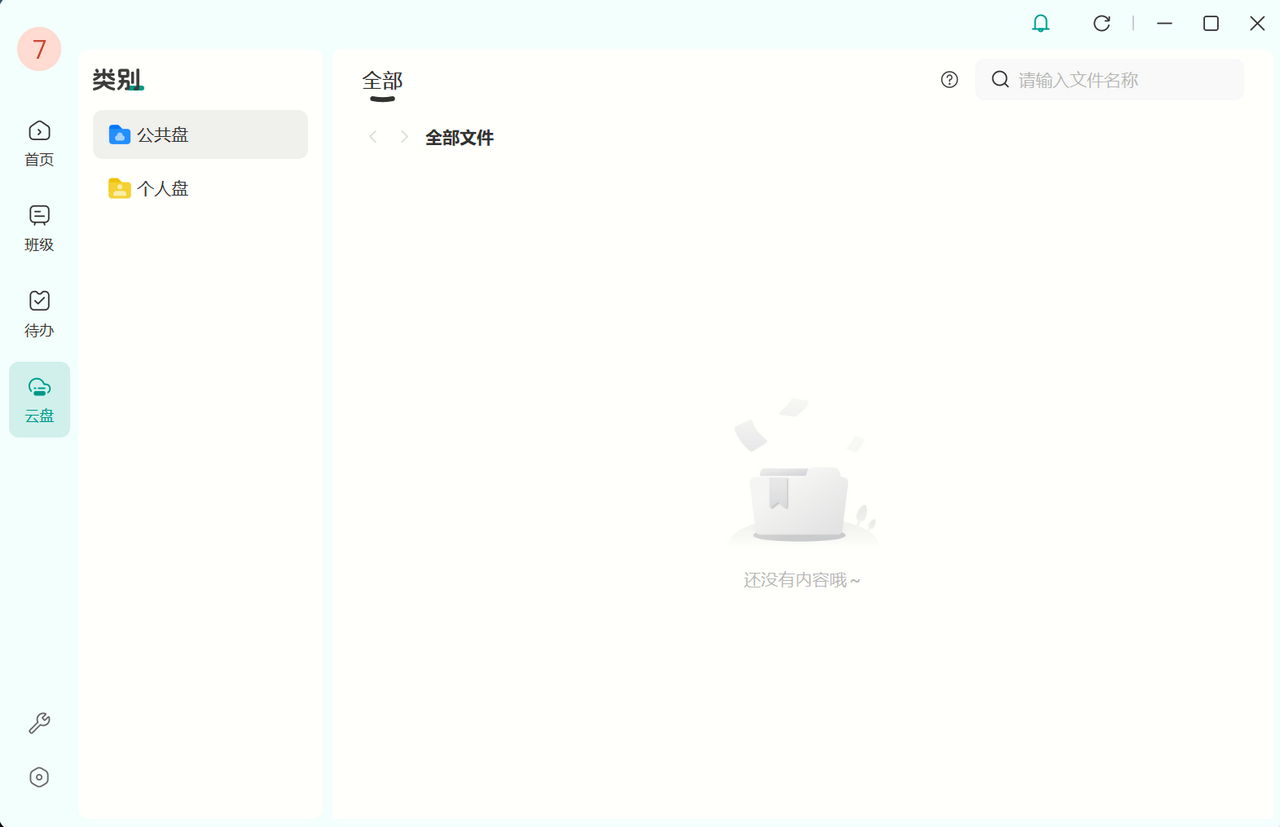Open the help question mark icon

[x=948, y=79]
